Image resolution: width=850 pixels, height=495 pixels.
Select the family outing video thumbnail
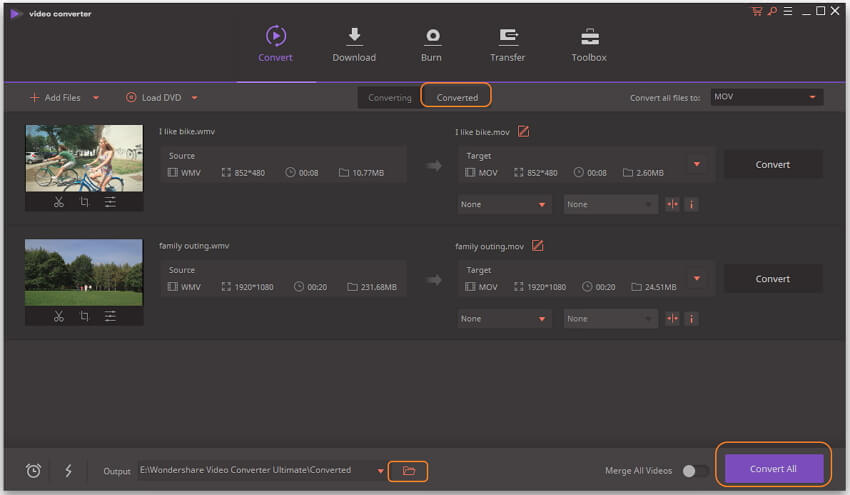84,272
